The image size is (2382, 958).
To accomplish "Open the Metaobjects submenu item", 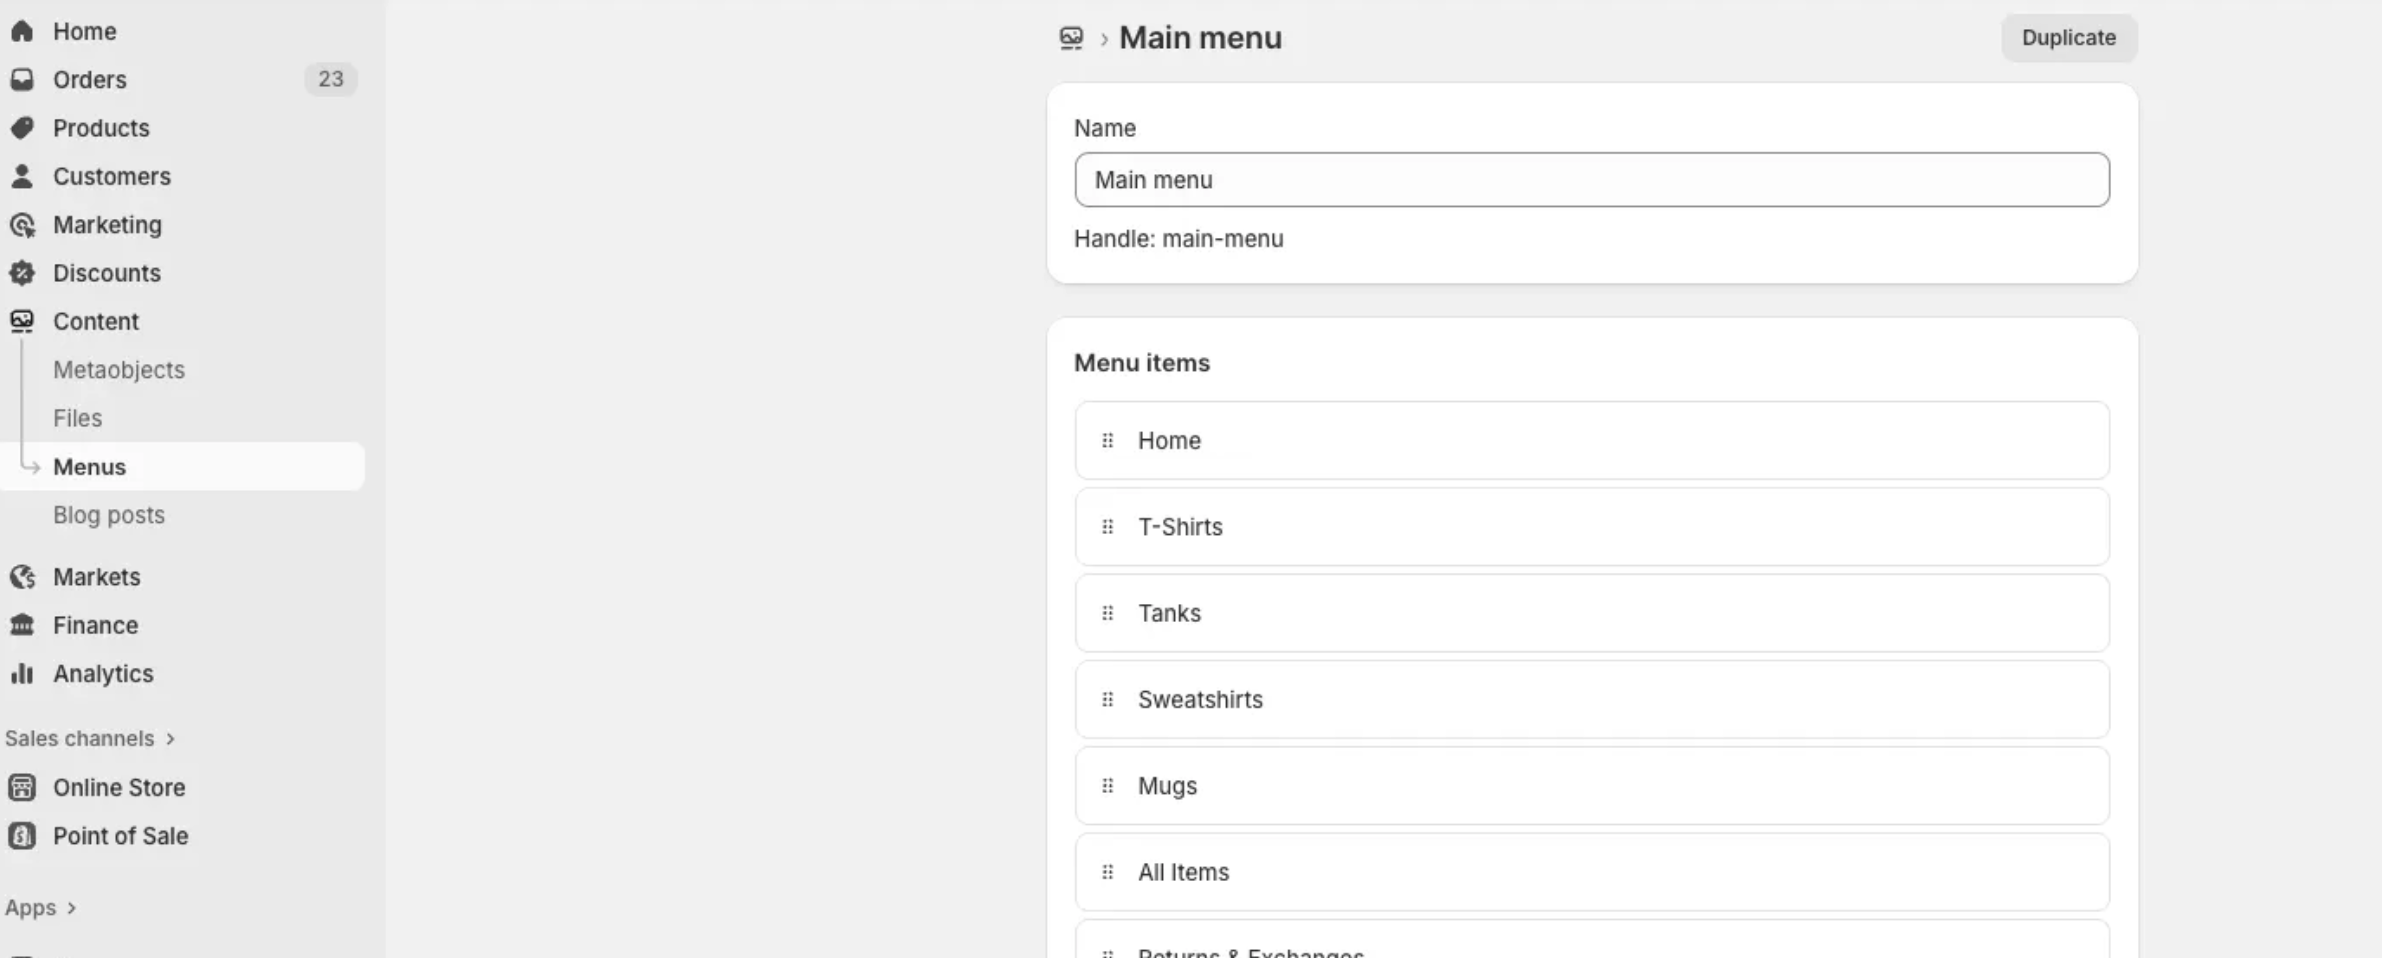I will tap(119, 370).
